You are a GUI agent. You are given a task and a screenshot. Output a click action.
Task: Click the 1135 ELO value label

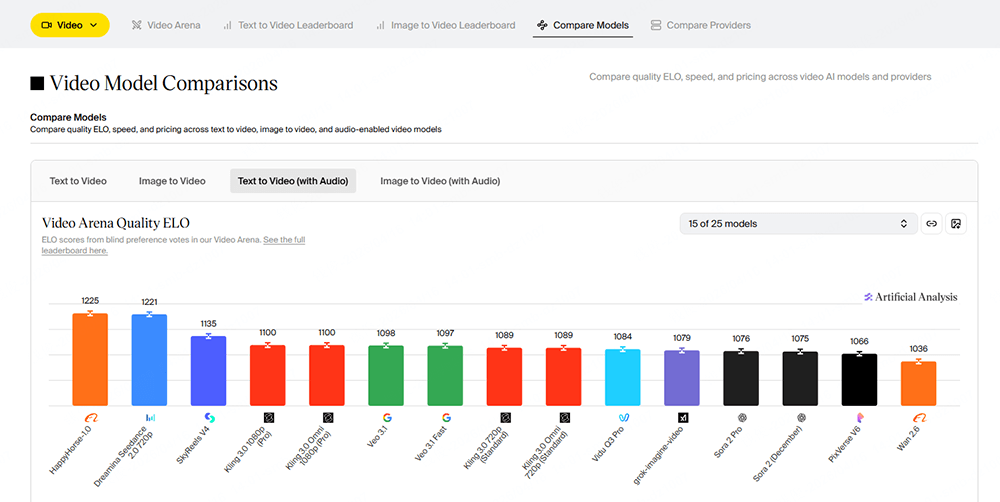209,323
